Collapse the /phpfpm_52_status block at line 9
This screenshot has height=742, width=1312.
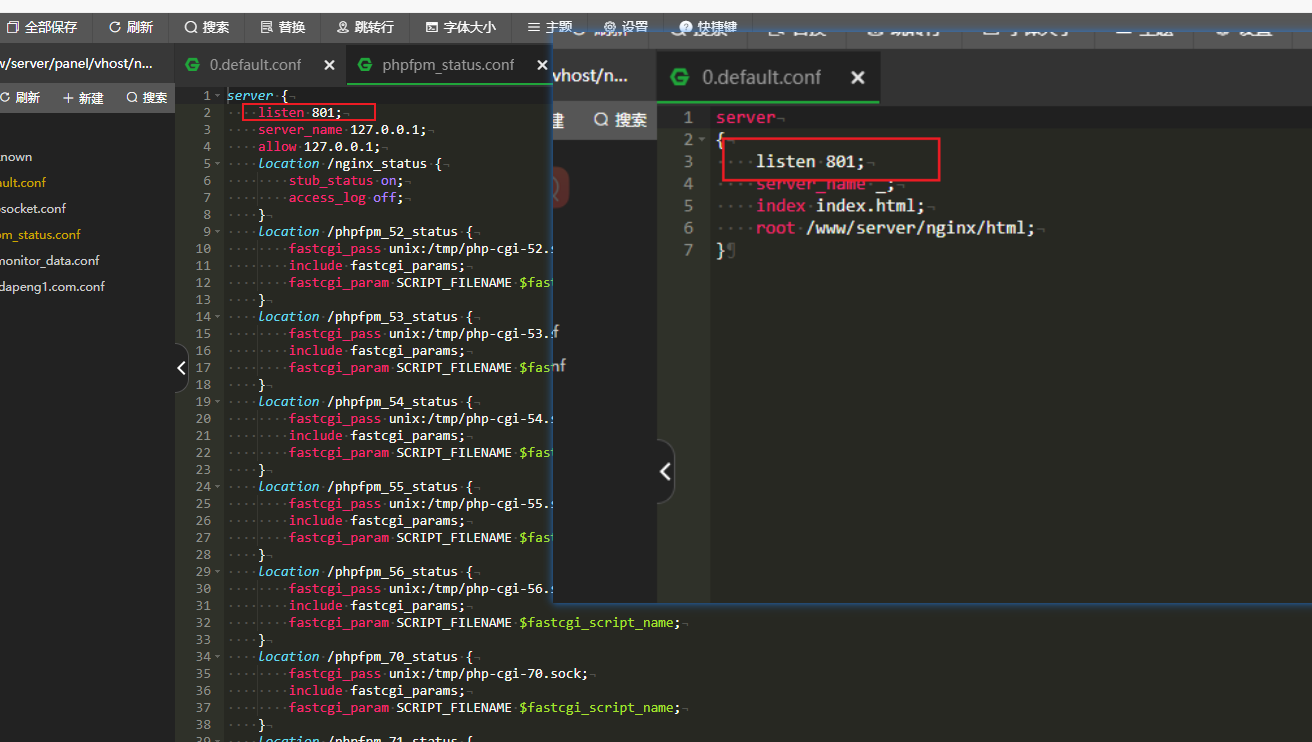pyautogui.click(x=219, y=231)
